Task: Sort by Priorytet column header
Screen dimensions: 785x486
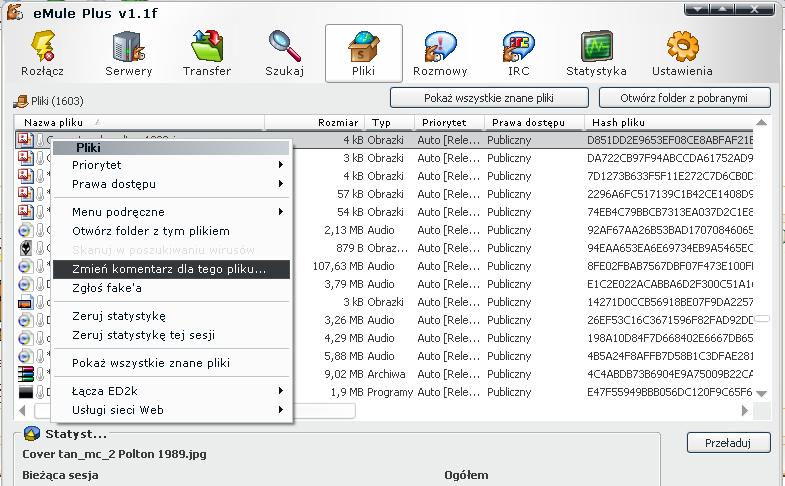Action: point(449,122)
